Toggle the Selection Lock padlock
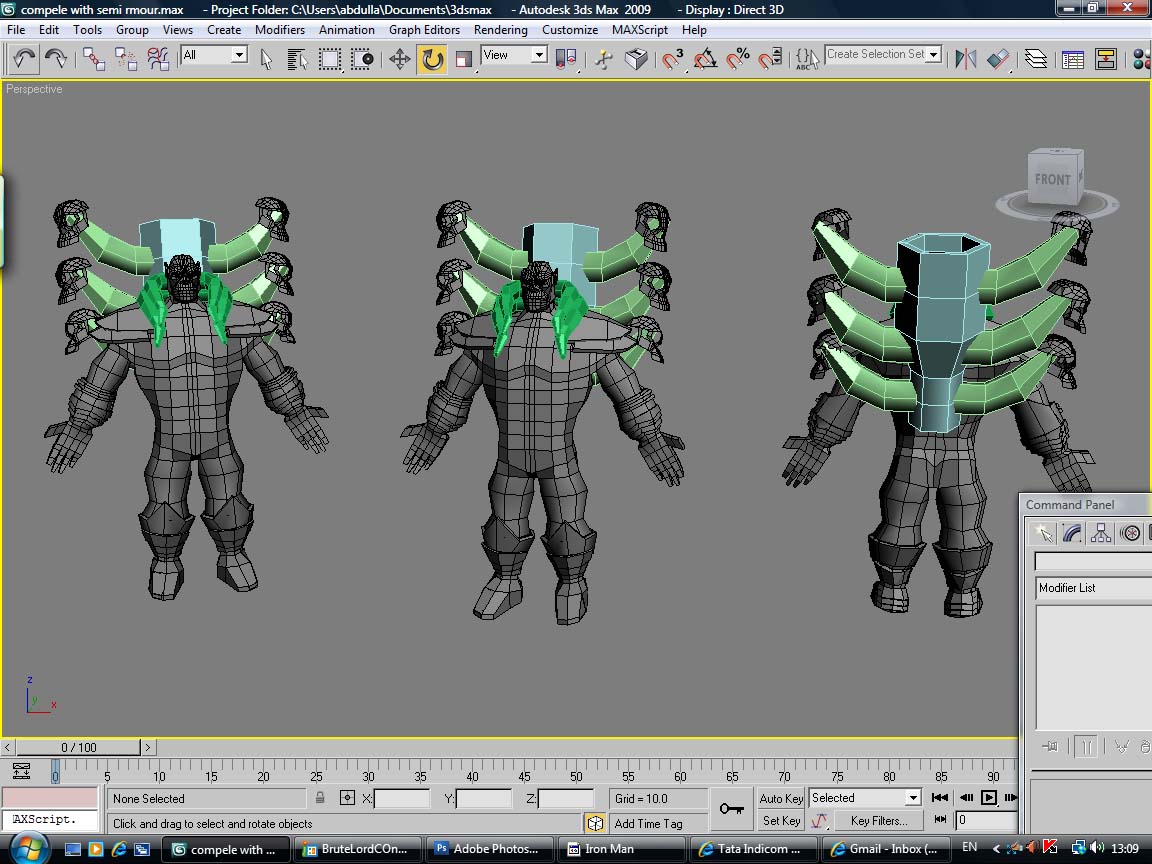The height and width of the screenshot is (864, 1152). pos(320,798)
